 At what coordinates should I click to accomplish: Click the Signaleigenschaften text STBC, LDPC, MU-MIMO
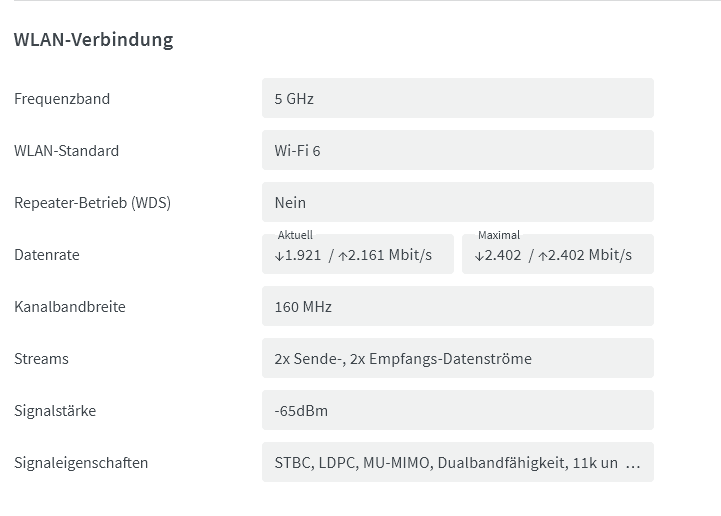(352, 463)
